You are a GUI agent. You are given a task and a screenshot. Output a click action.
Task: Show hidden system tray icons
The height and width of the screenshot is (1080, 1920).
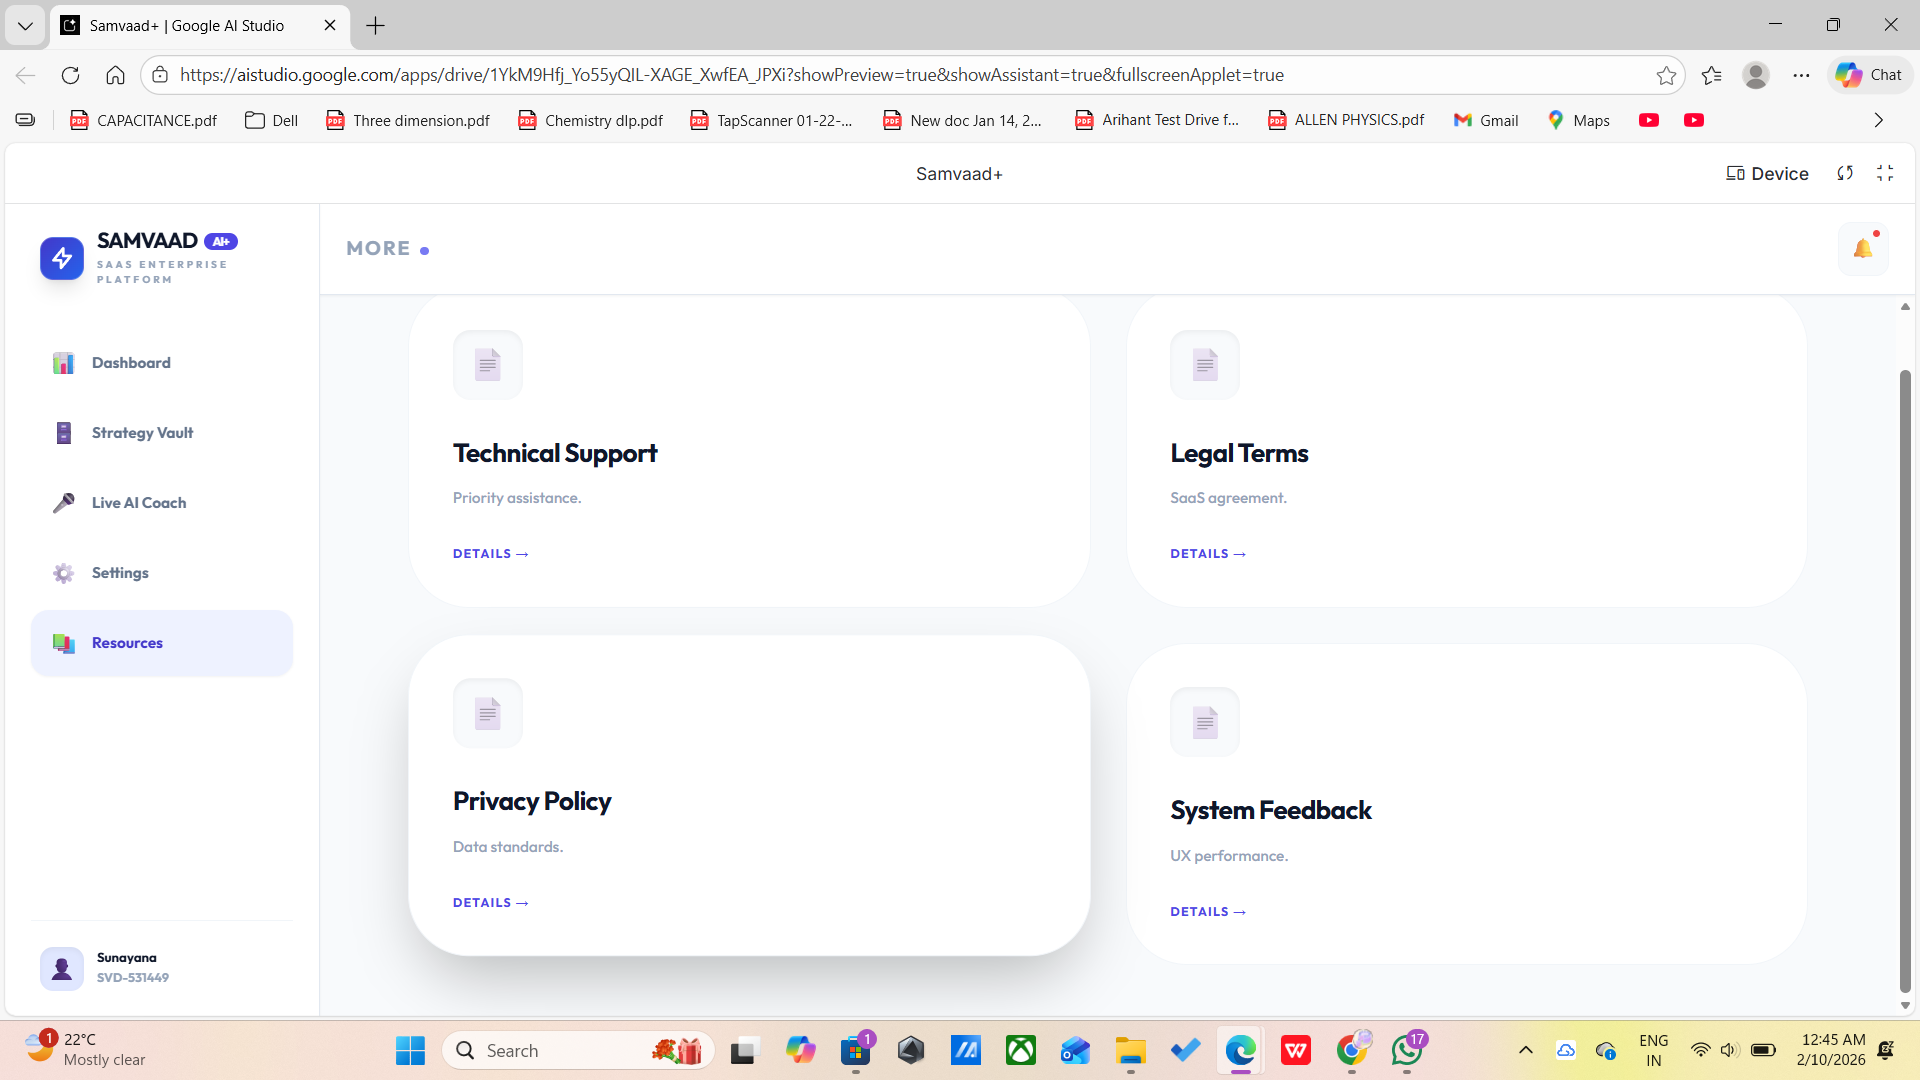[1525, 1050]
